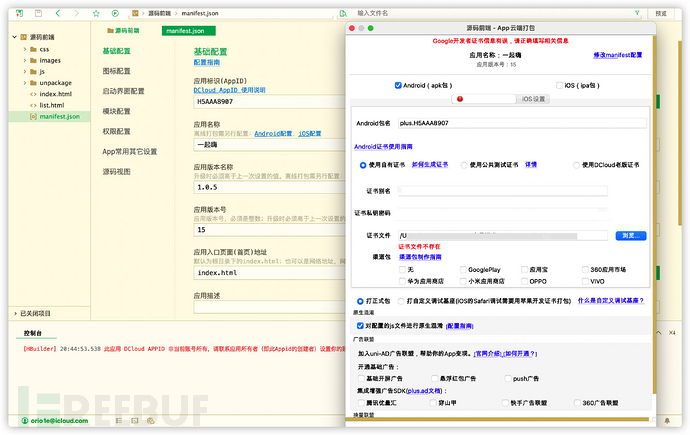The width and height of the screenshot is (690, 435).
Task: Check the GooglePlay channel checkbox
Action: pos(463,269)
